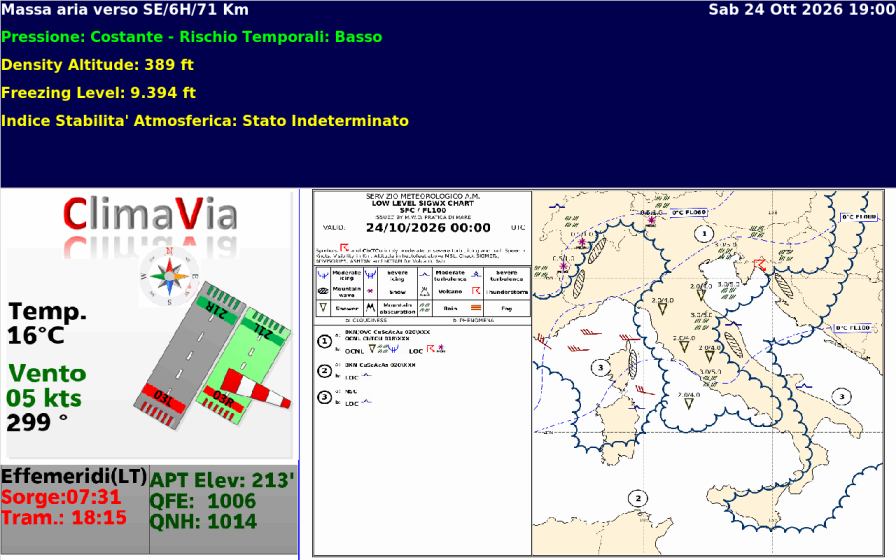896x560 pixels.
Task: Click red thunderstorm symbol on the map
Action: pyautogui.click(x=759, y=264)
